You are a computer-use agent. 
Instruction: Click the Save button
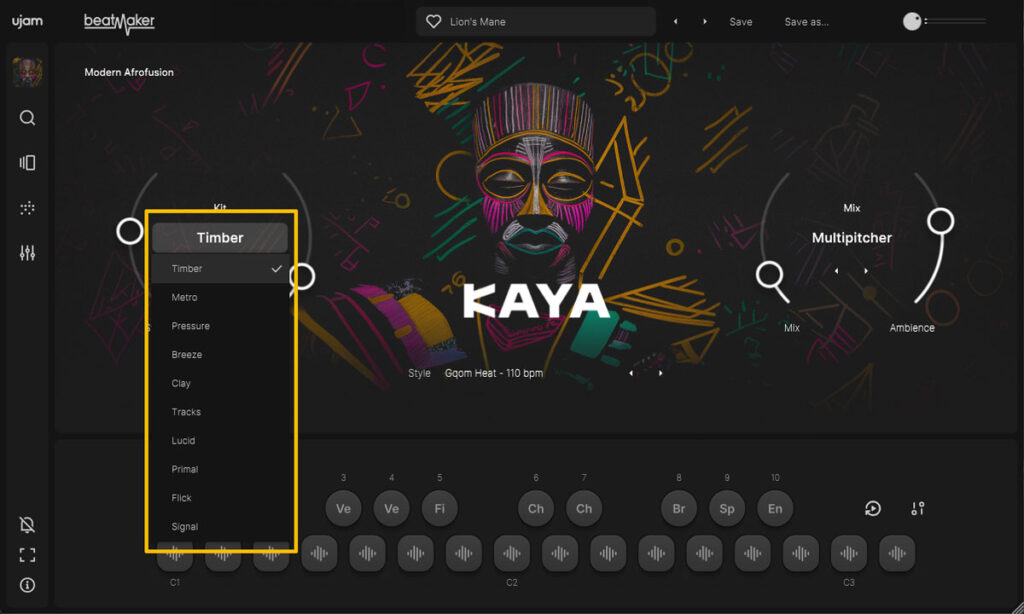pyautogui.click(x=741, y=22)
